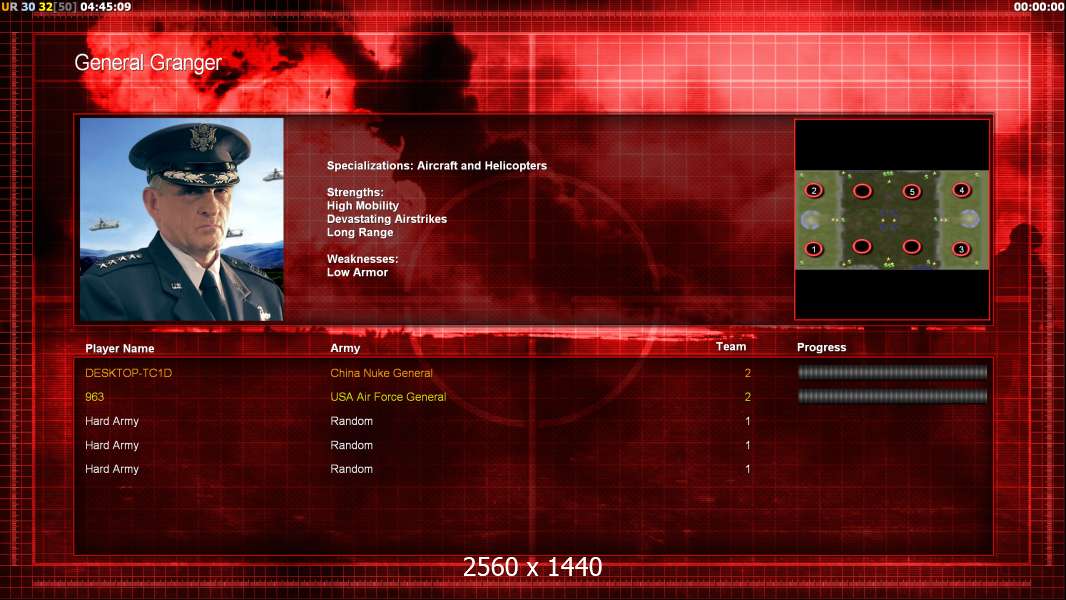The height and width of the screenshot is (600, 1066).
Task: Select the DESKTOP-TC1D player name
Action: click(128, 373)
